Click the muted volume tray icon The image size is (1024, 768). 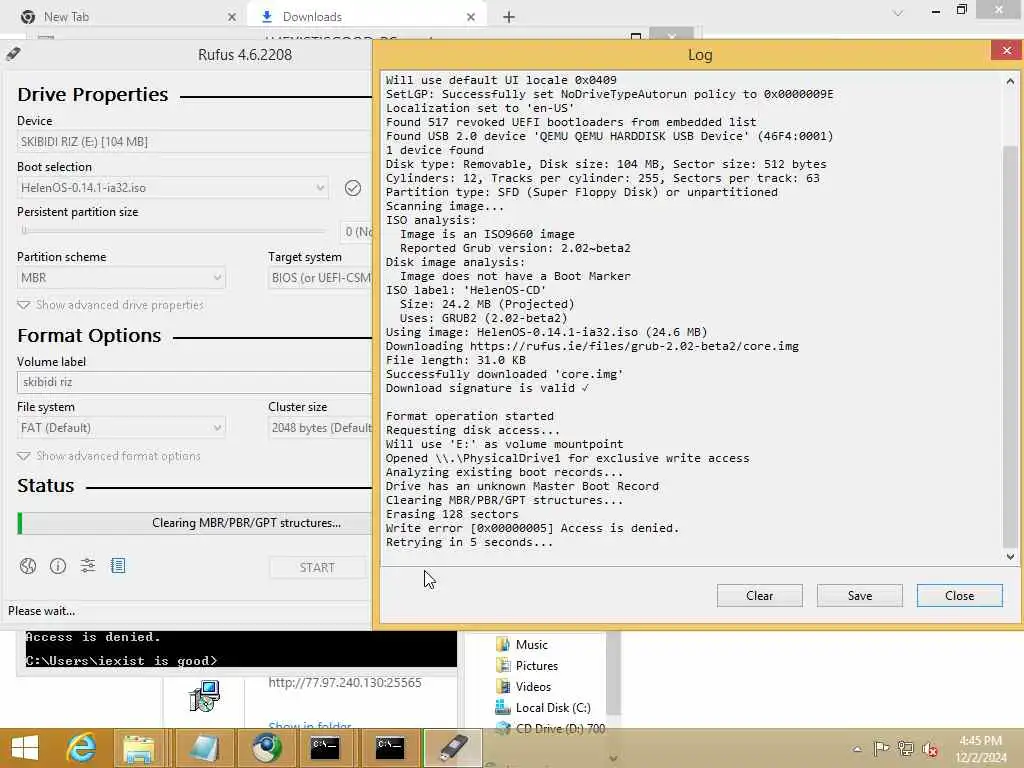click(x=929, y=749)
